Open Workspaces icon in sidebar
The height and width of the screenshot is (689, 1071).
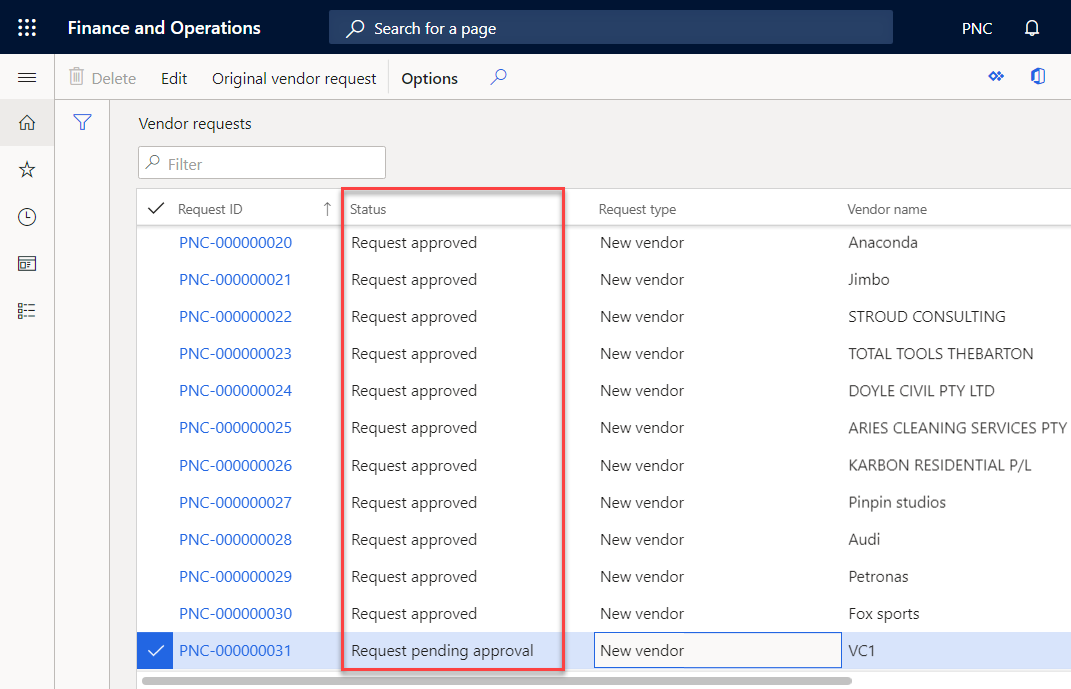27,264
